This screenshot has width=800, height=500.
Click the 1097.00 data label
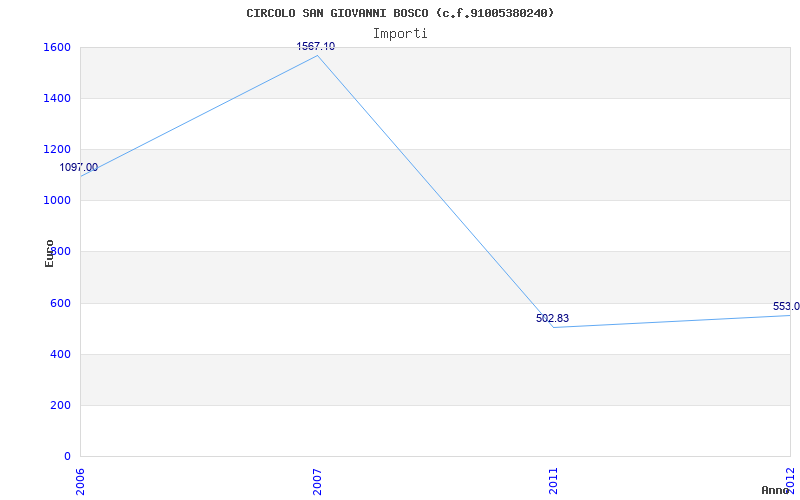(79, 167)
